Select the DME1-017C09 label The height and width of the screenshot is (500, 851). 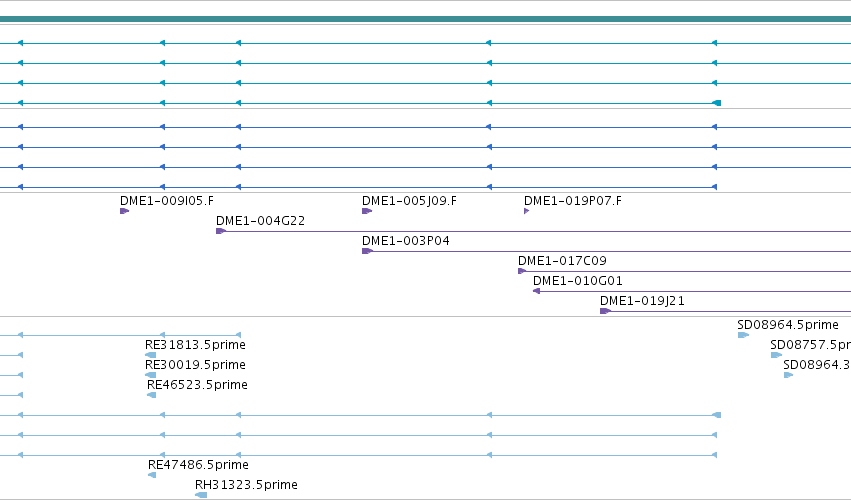point(562,261)
